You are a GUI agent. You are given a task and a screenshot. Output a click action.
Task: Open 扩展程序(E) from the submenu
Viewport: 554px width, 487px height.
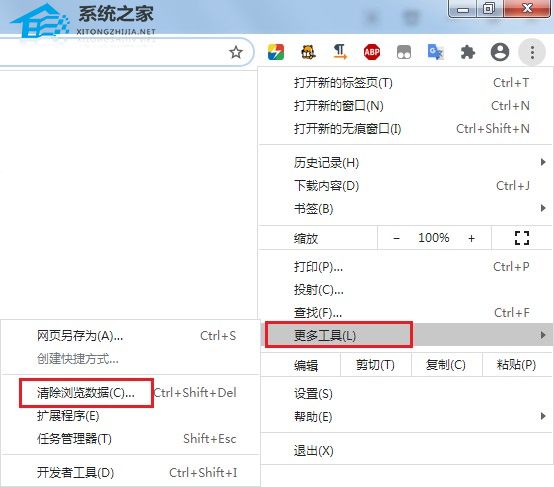pos(131,416)
